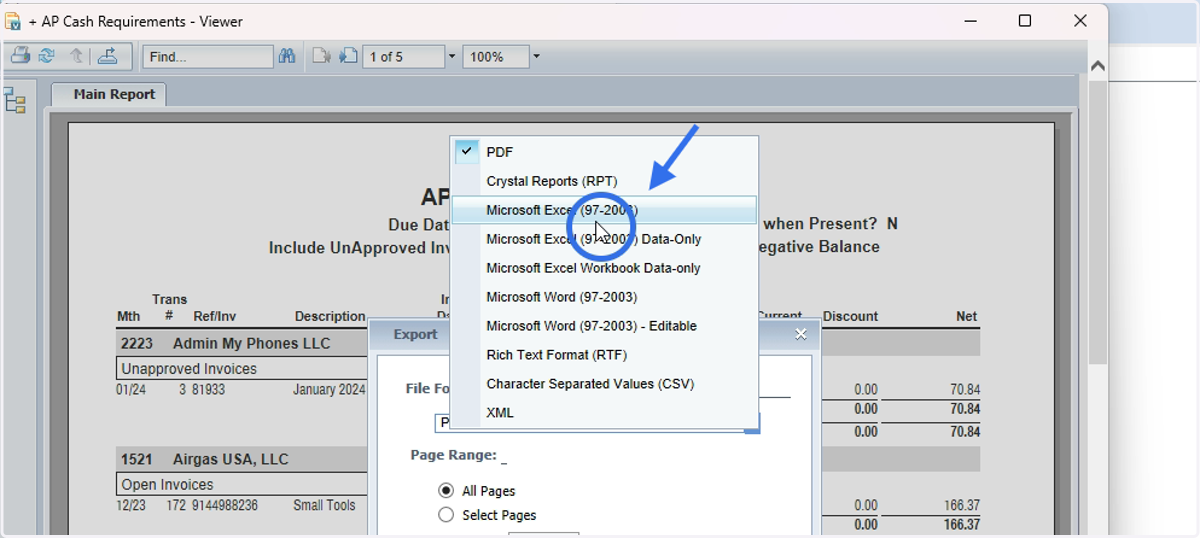The height and width of the screenshot is (538, 1200).
Task: Click invoice reference 81933
Action: pyautogui.click(x=209, y=390)
